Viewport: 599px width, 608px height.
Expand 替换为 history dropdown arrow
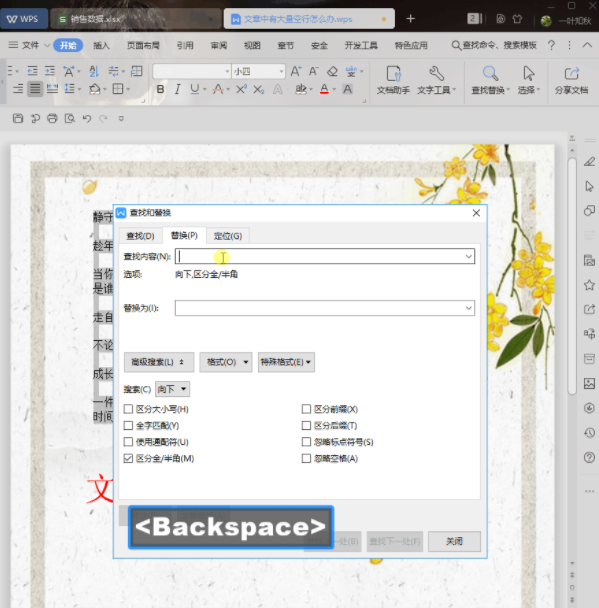468,308
